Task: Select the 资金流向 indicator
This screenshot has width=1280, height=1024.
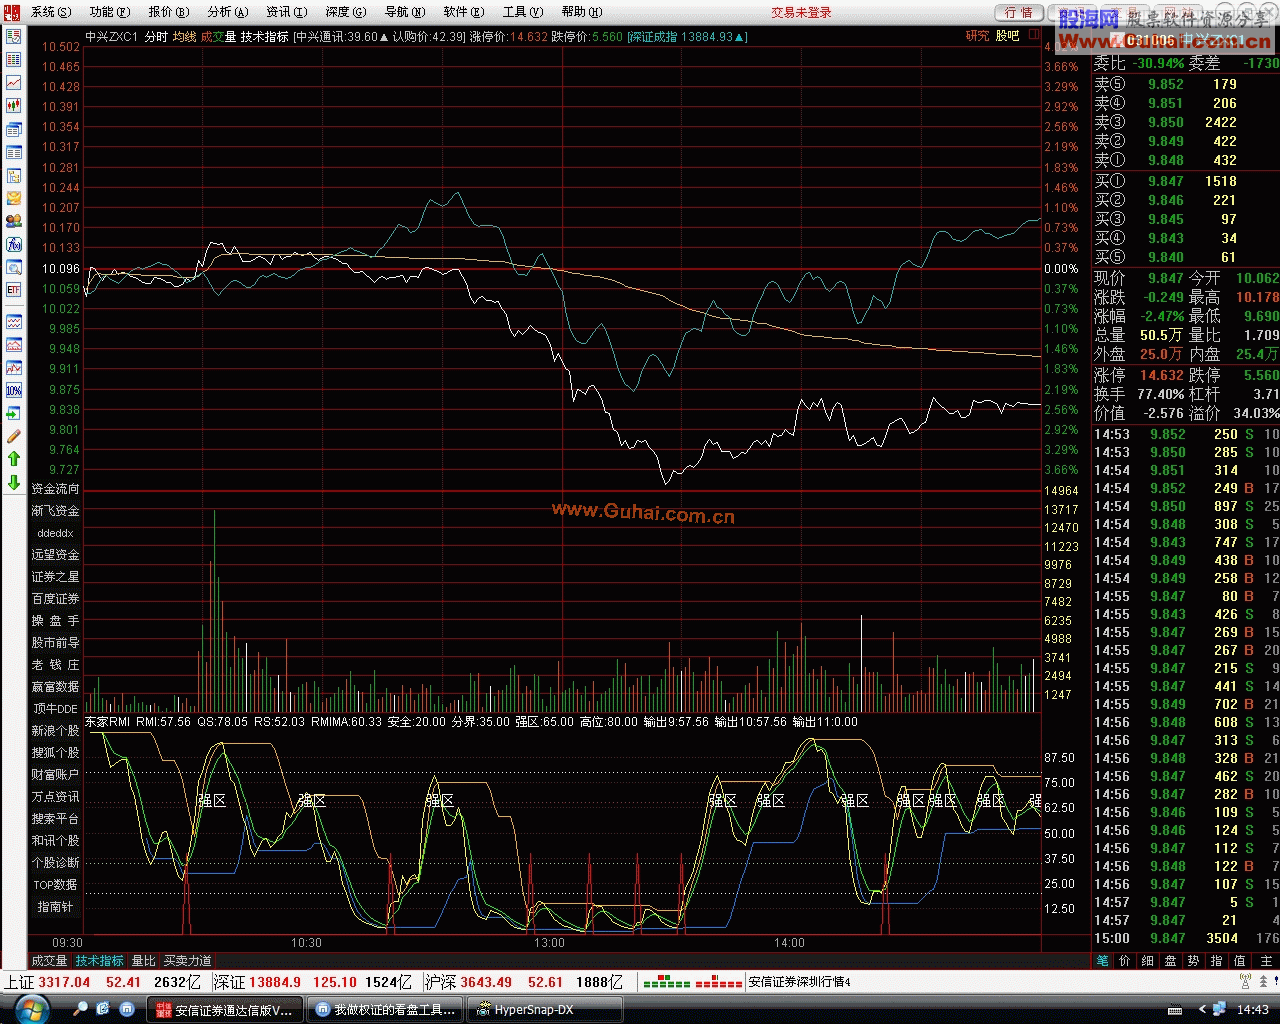Action: point(55,489)
